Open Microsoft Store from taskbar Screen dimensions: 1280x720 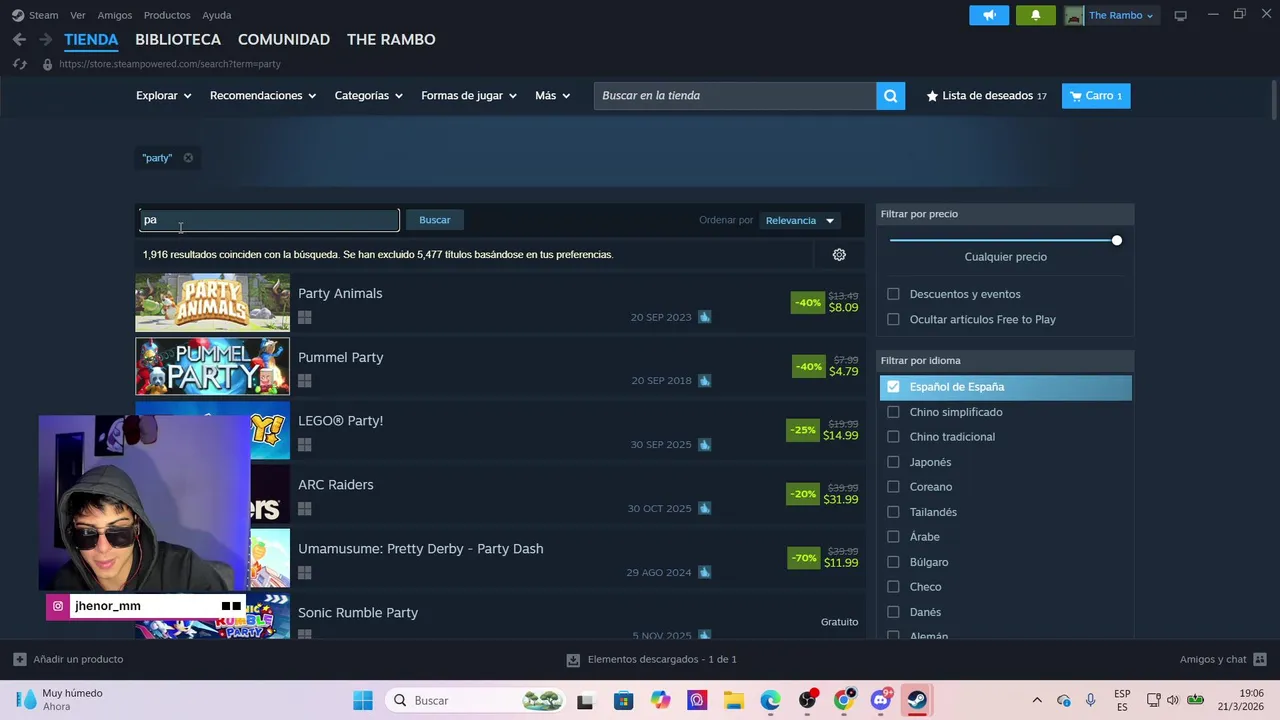623,700
